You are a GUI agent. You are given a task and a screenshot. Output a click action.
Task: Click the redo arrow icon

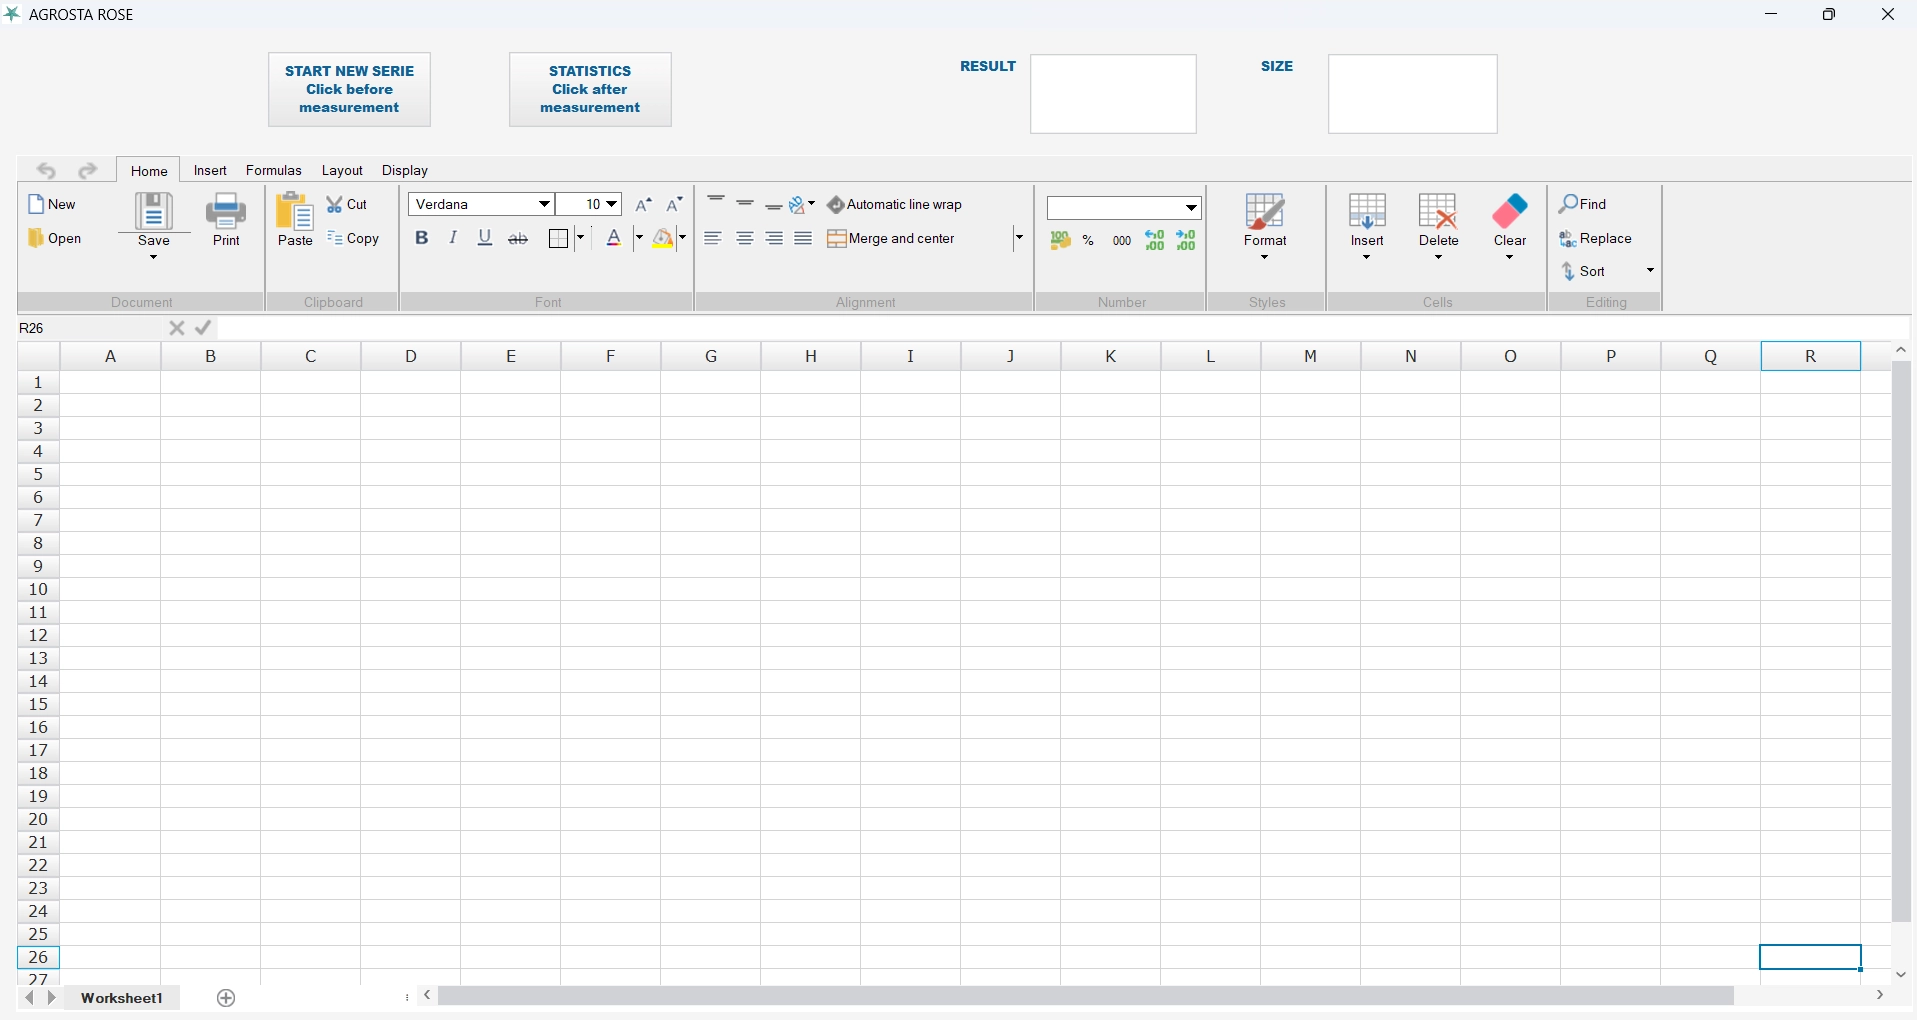pos(88,171)
